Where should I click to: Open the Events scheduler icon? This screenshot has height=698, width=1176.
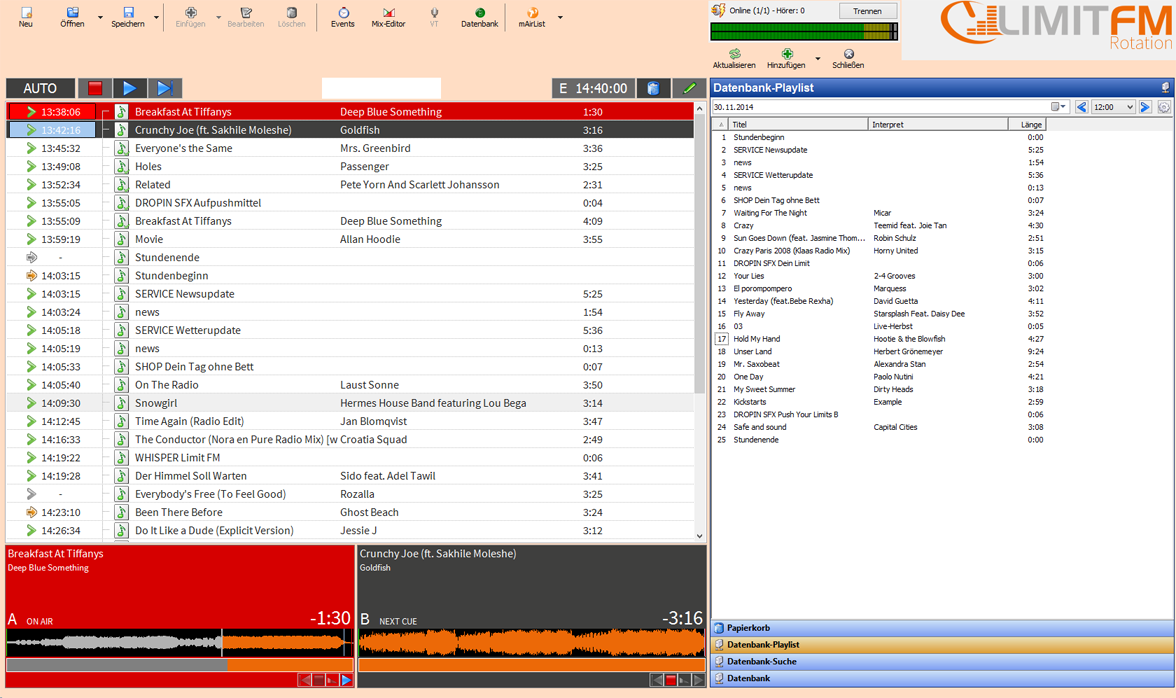342,15
